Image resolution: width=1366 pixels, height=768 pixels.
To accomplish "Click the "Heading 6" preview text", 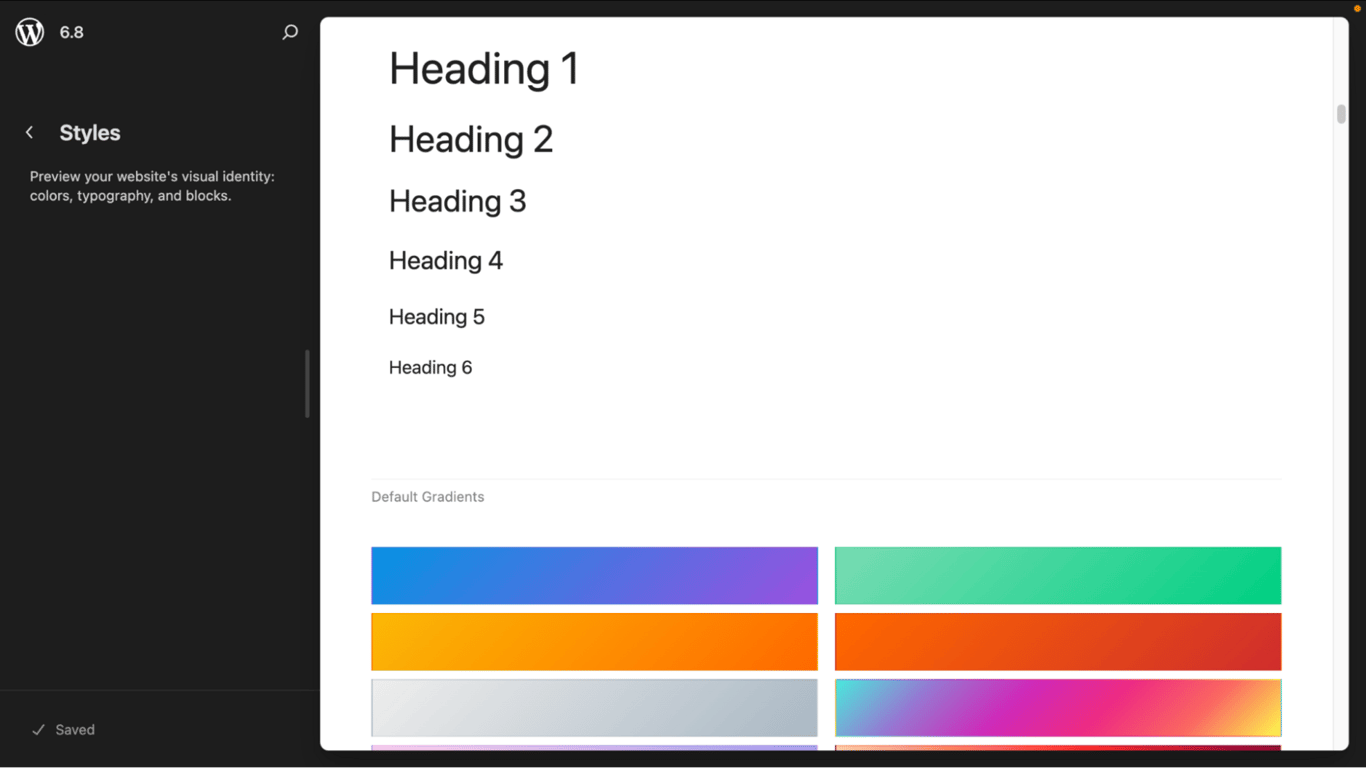I will [430, 367].
